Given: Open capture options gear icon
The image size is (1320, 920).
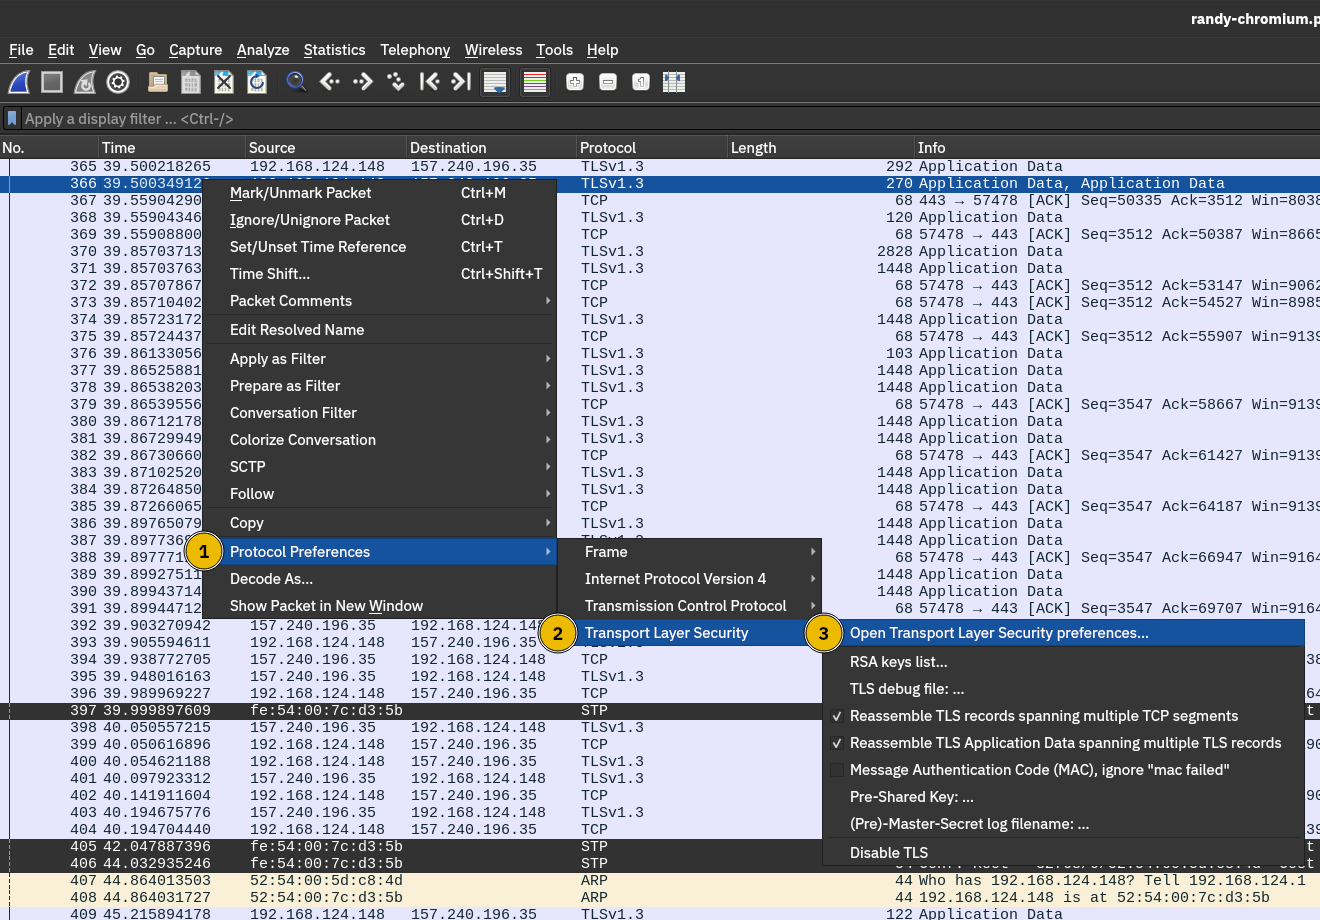Looking at the screenshot, I should (118, 82).
